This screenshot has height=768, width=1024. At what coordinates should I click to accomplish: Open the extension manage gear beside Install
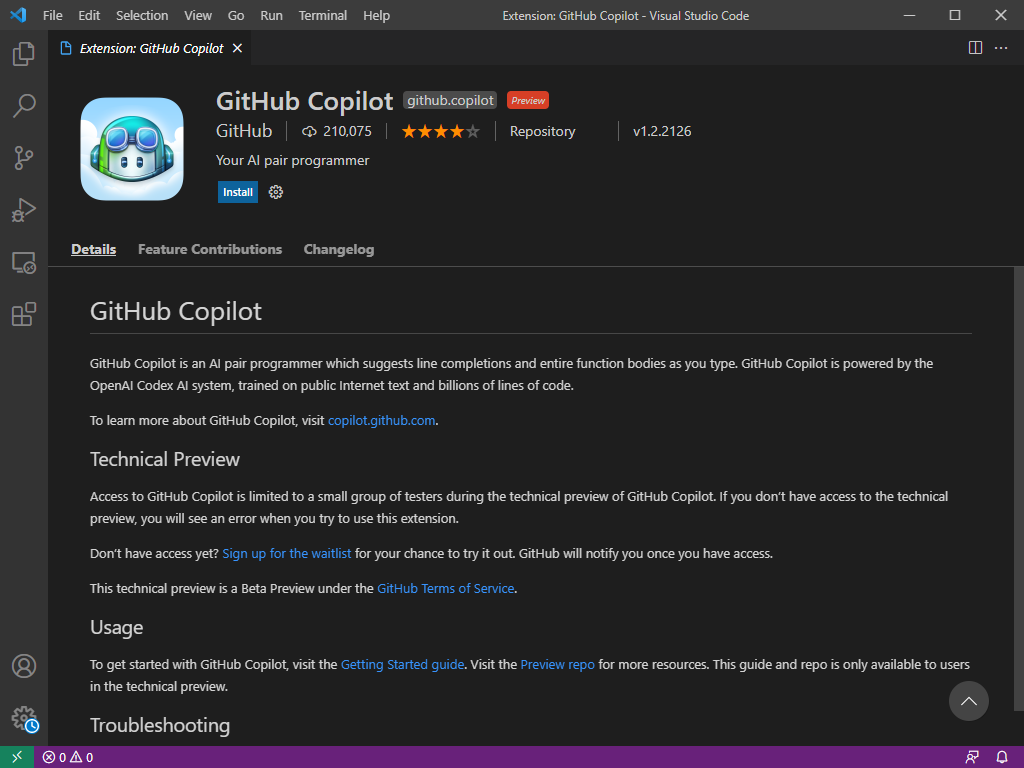point(276,192)
